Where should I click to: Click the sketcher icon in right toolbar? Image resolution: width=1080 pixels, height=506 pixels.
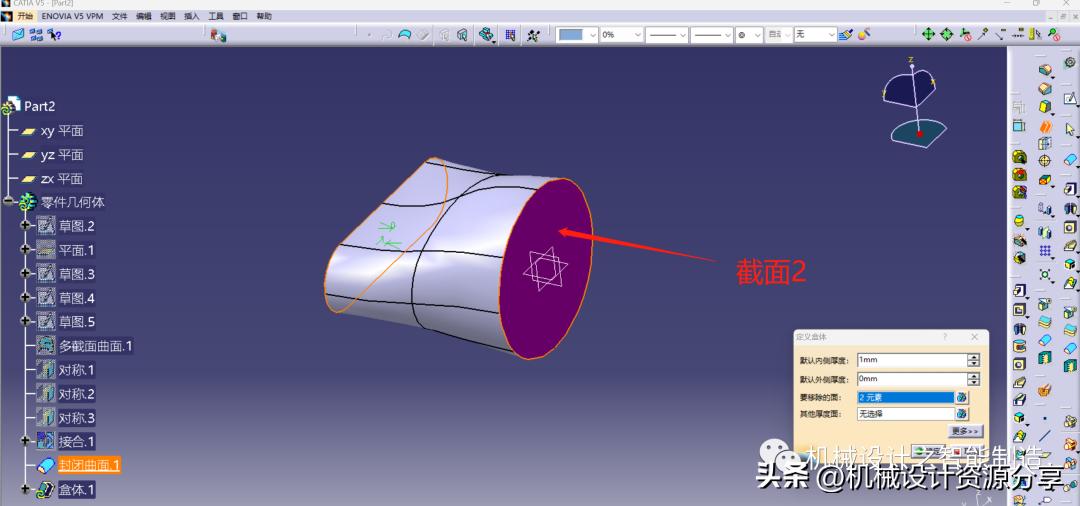[1070, 100]
